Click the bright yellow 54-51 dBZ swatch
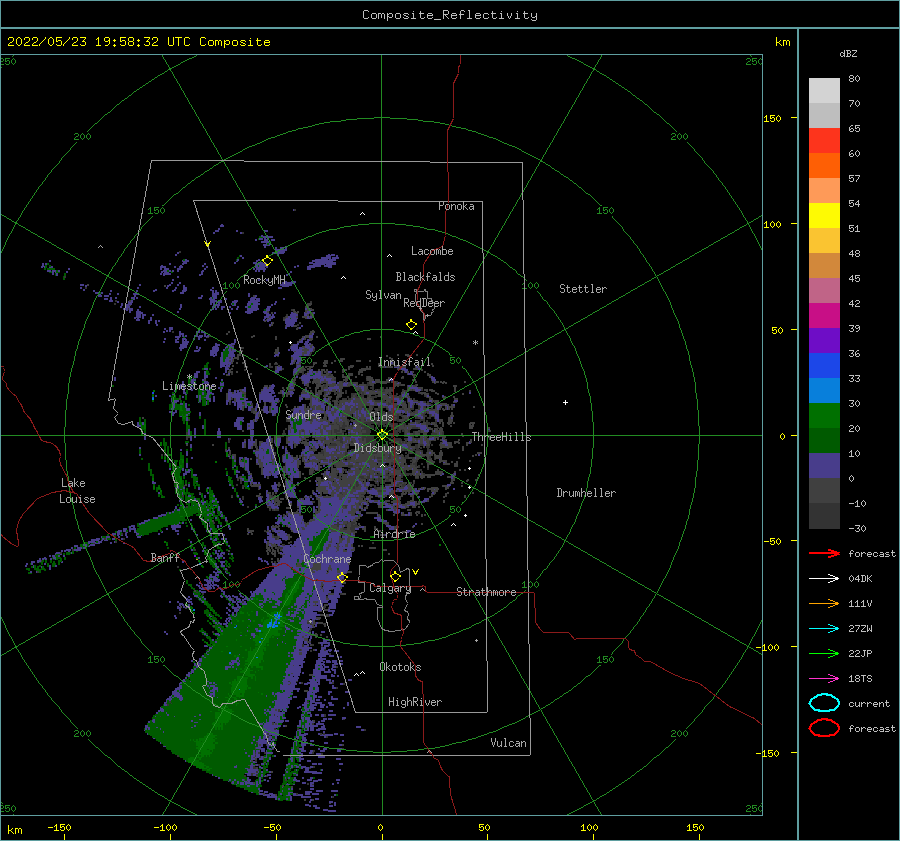 click(x=824, y=216)
